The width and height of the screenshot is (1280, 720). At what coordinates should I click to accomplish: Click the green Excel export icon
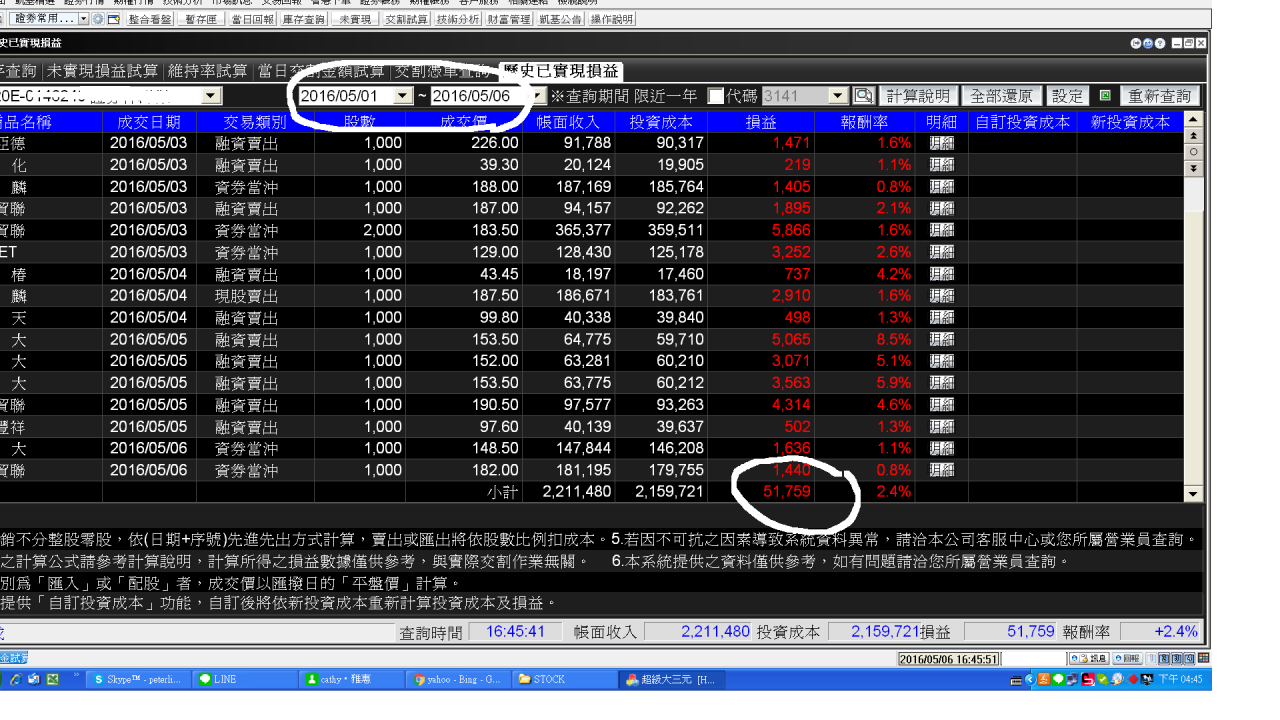[1105, 96]
